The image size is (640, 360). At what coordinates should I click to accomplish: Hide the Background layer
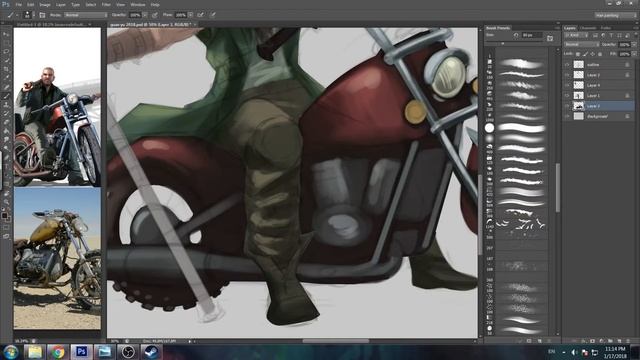[567, 116]
